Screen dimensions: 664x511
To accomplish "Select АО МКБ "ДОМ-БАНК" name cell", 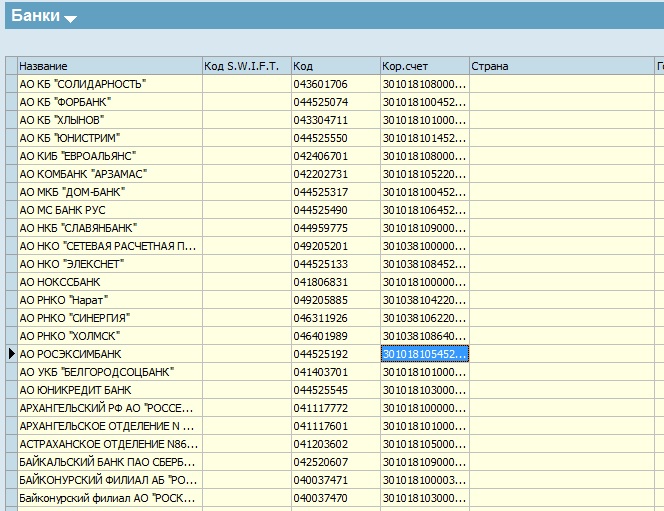I will (110, 192).
